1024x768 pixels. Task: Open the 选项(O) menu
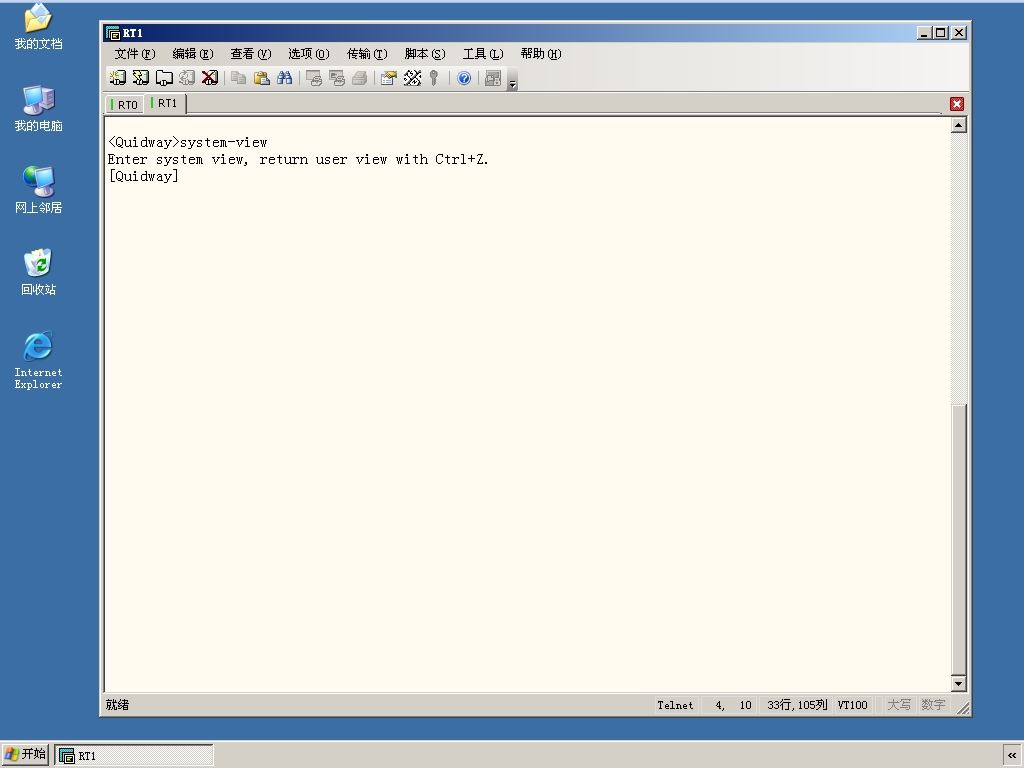309,54
